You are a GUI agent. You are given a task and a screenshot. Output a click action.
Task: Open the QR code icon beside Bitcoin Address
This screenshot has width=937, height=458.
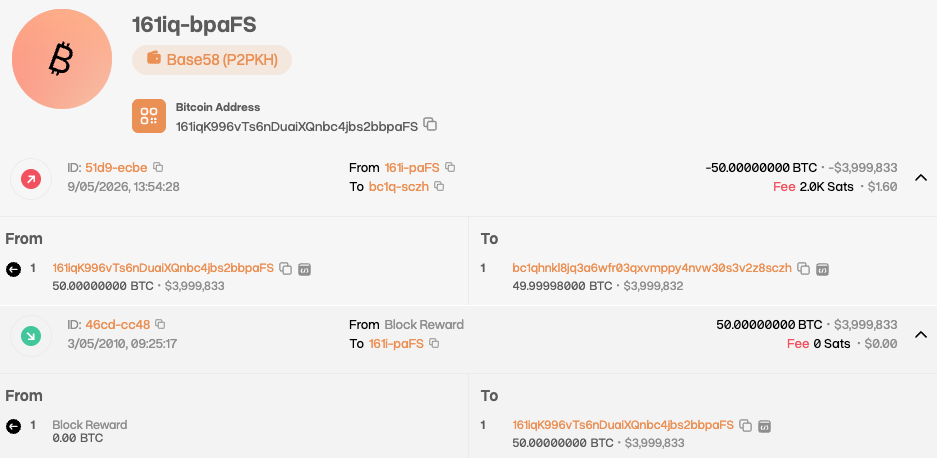(x=149, y=116)
